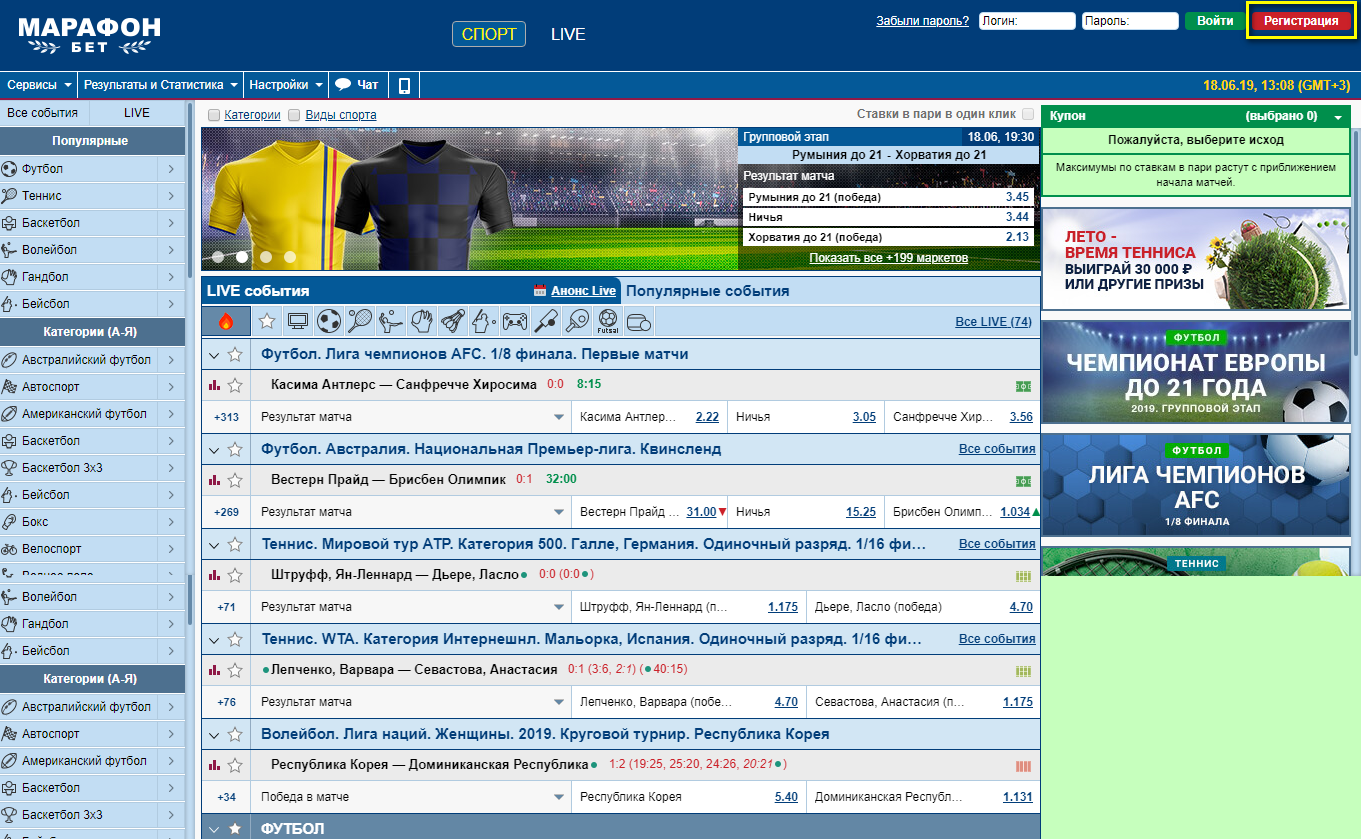
Task: Choose the Futsal filter icon
Action: (x=607, y=321)
